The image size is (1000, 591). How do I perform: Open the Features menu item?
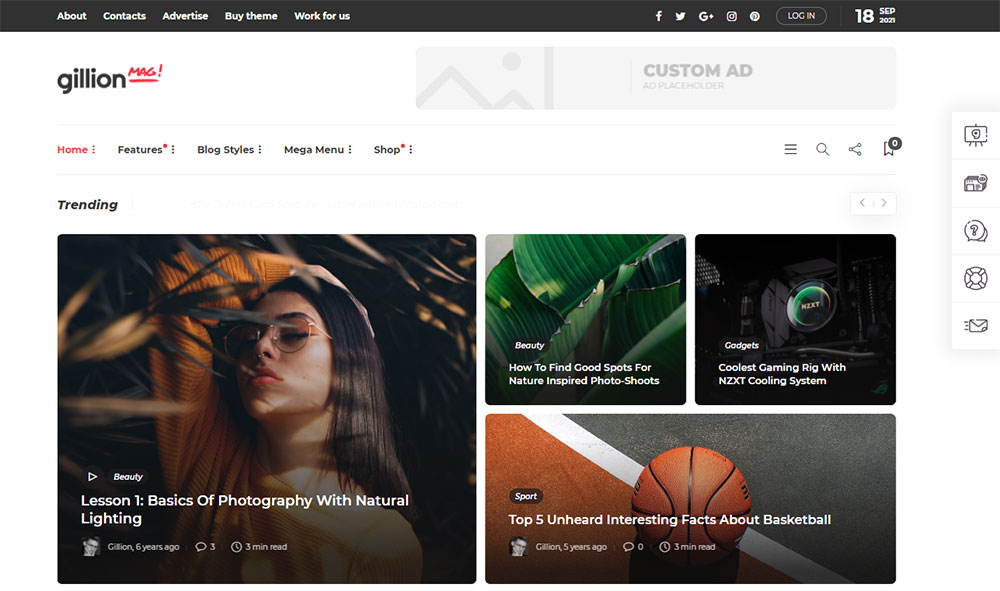click(140, 149)
